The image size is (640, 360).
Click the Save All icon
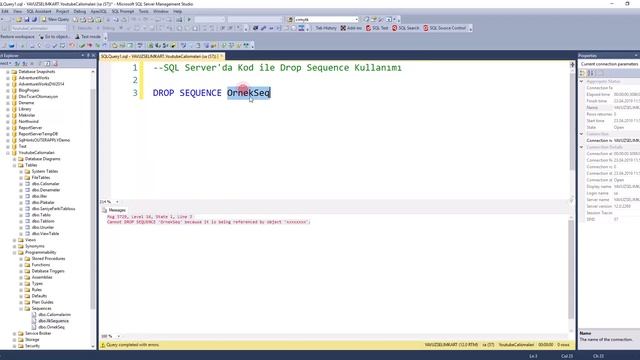point(34,19)
